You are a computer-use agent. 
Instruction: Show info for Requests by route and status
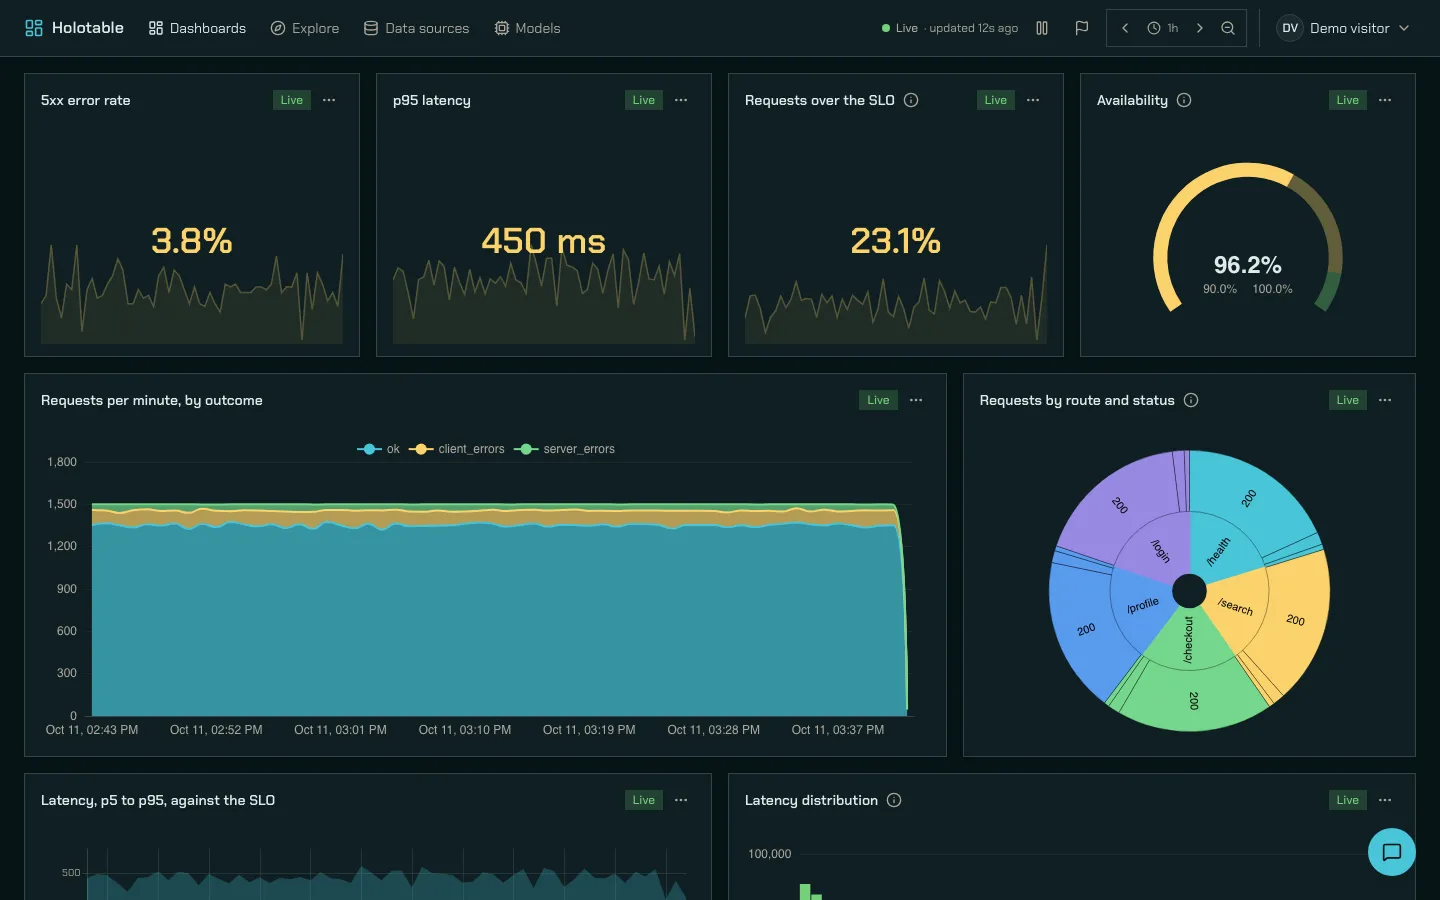(x=1191, y=400)
